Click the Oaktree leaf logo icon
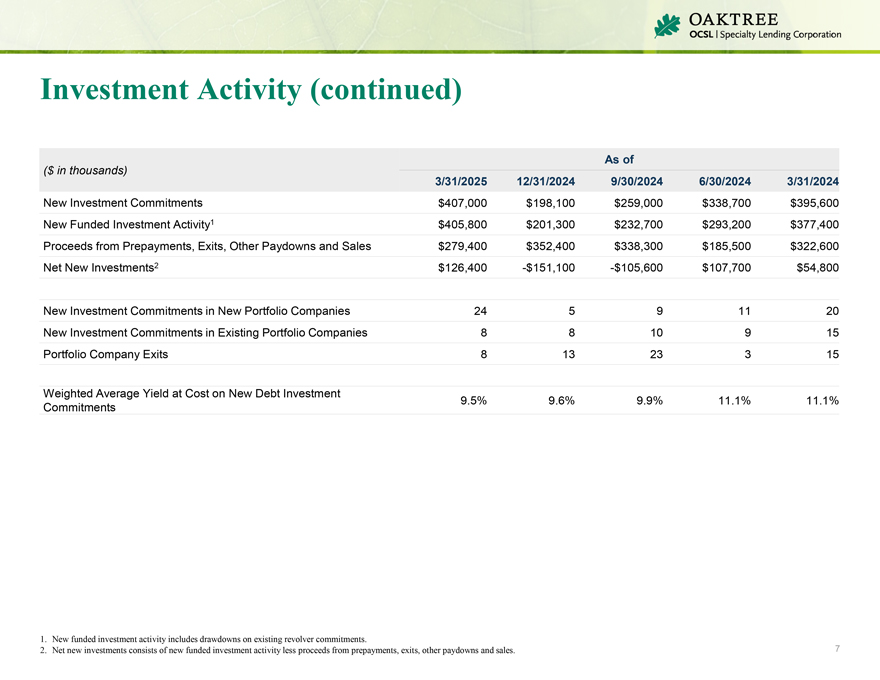 (x=667, y=26)
